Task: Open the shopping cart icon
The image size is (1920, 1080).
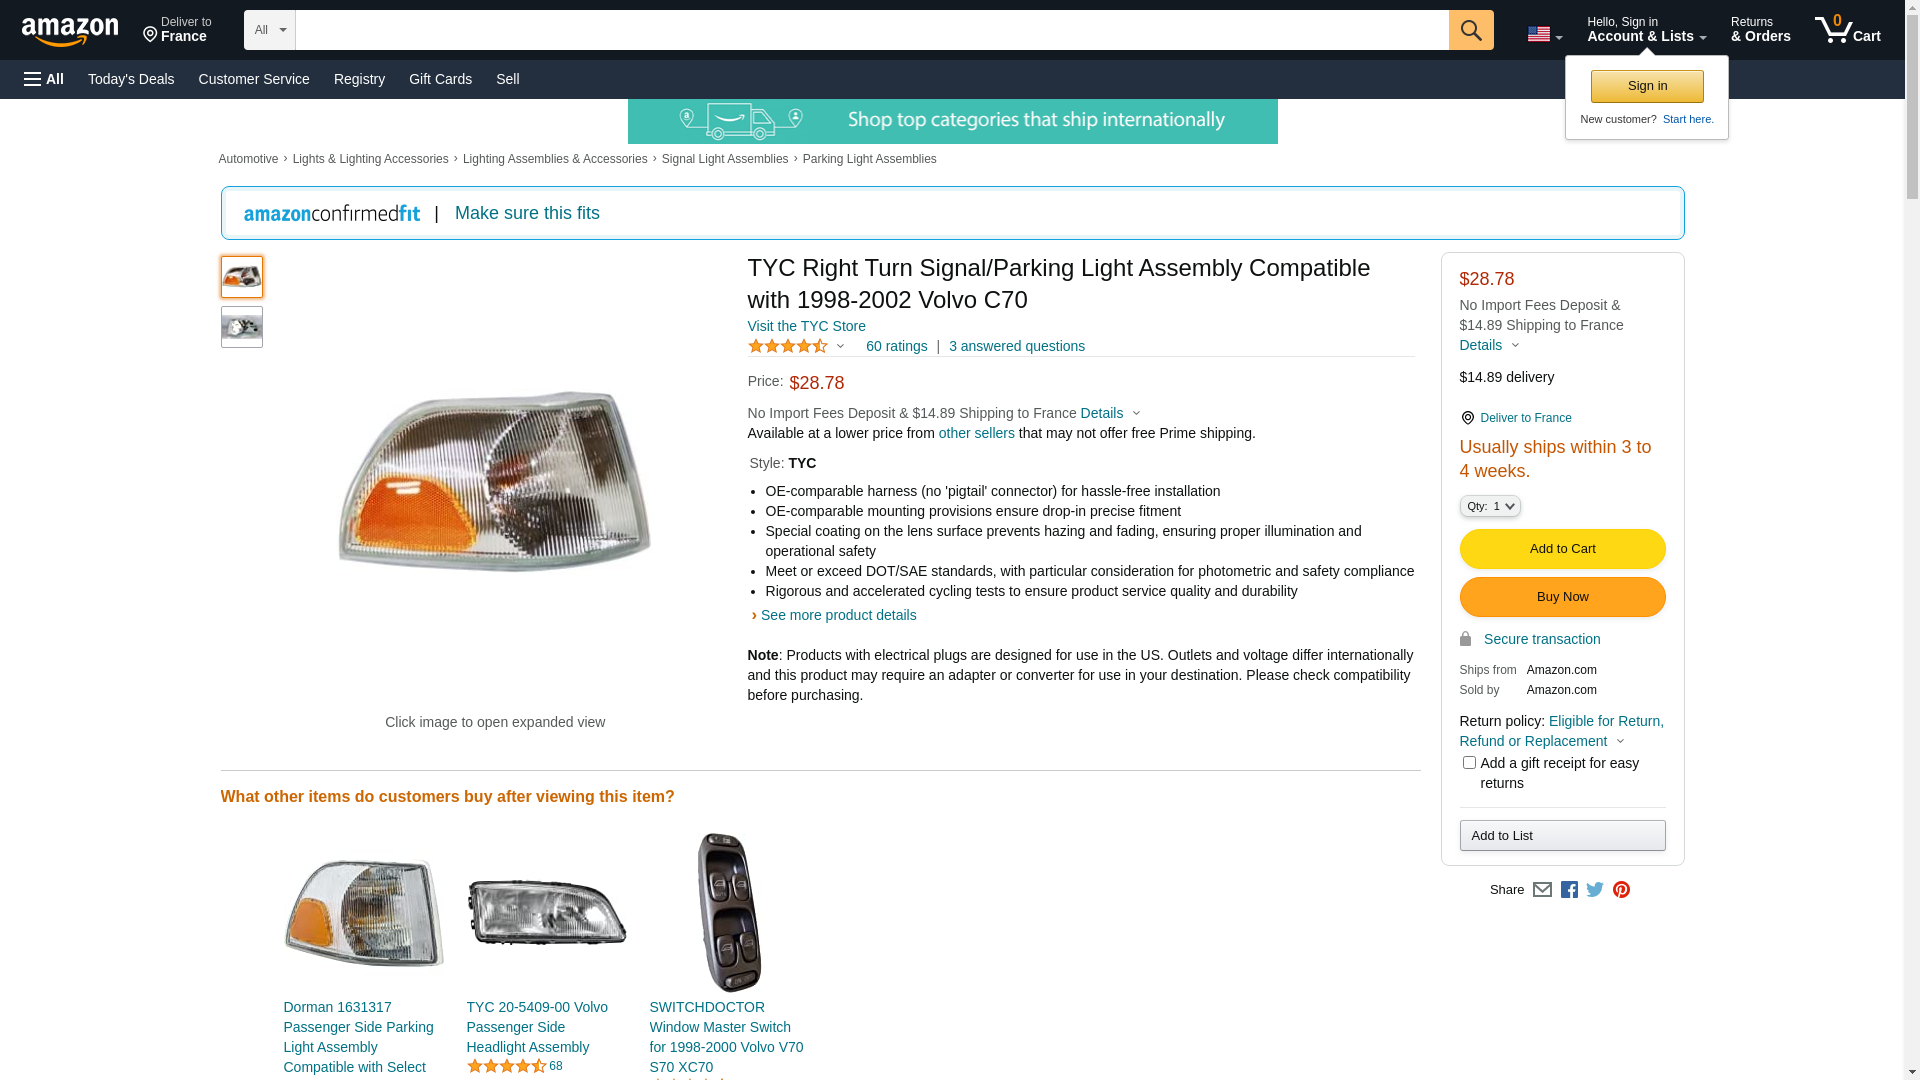Action: pos(1847,30)
